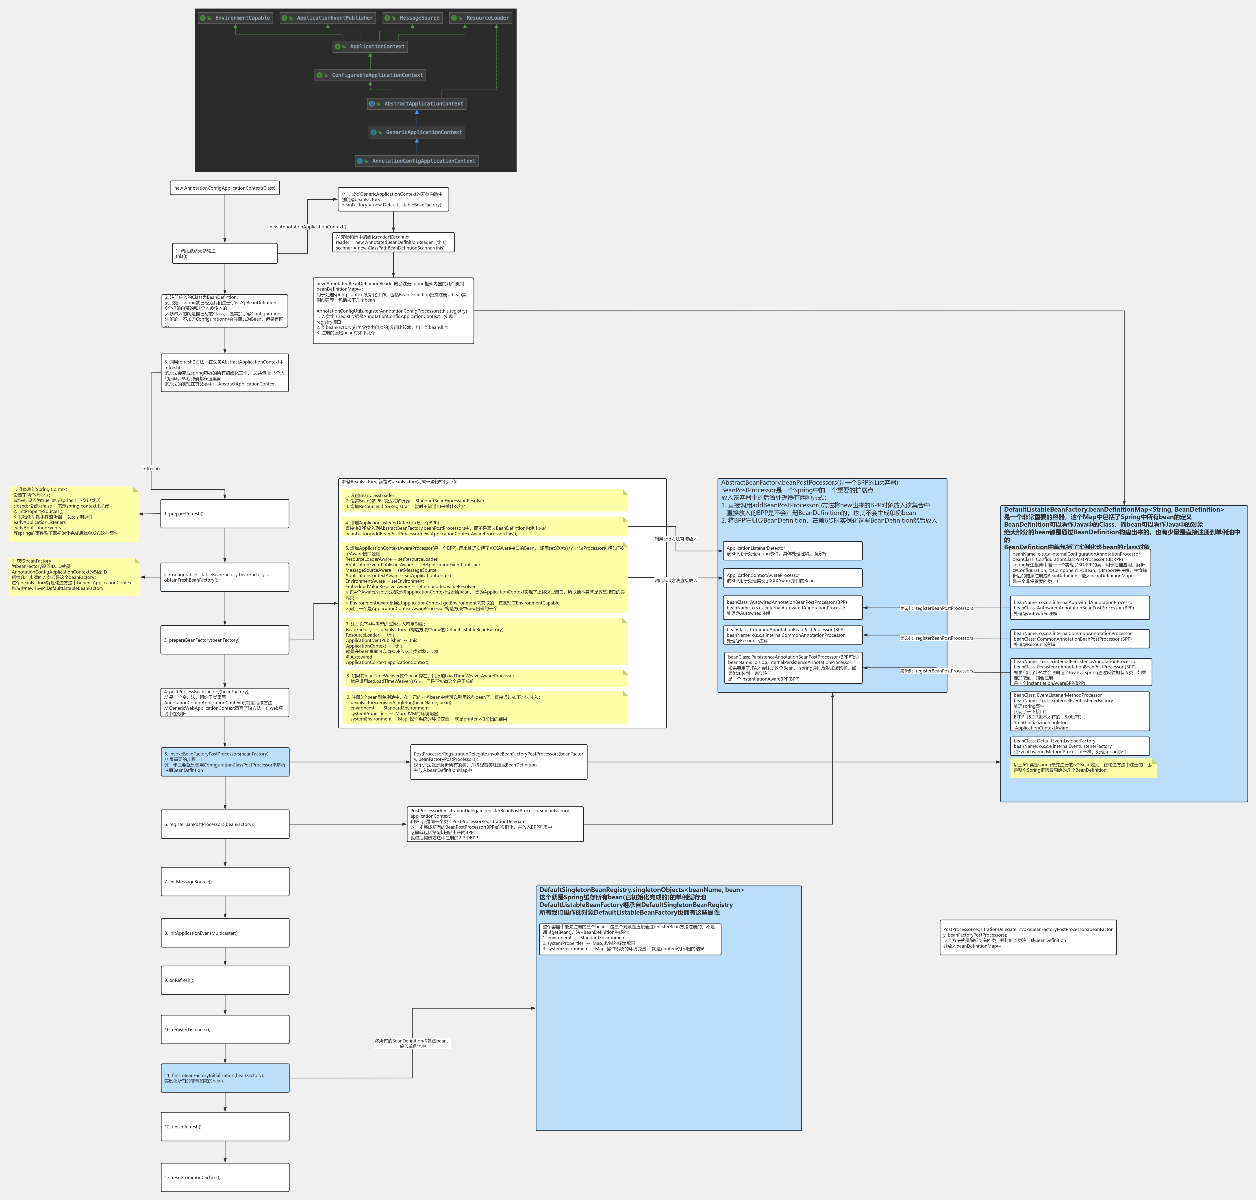
Task: Select the initMessageSource() step box
Action: click(225, 882)
